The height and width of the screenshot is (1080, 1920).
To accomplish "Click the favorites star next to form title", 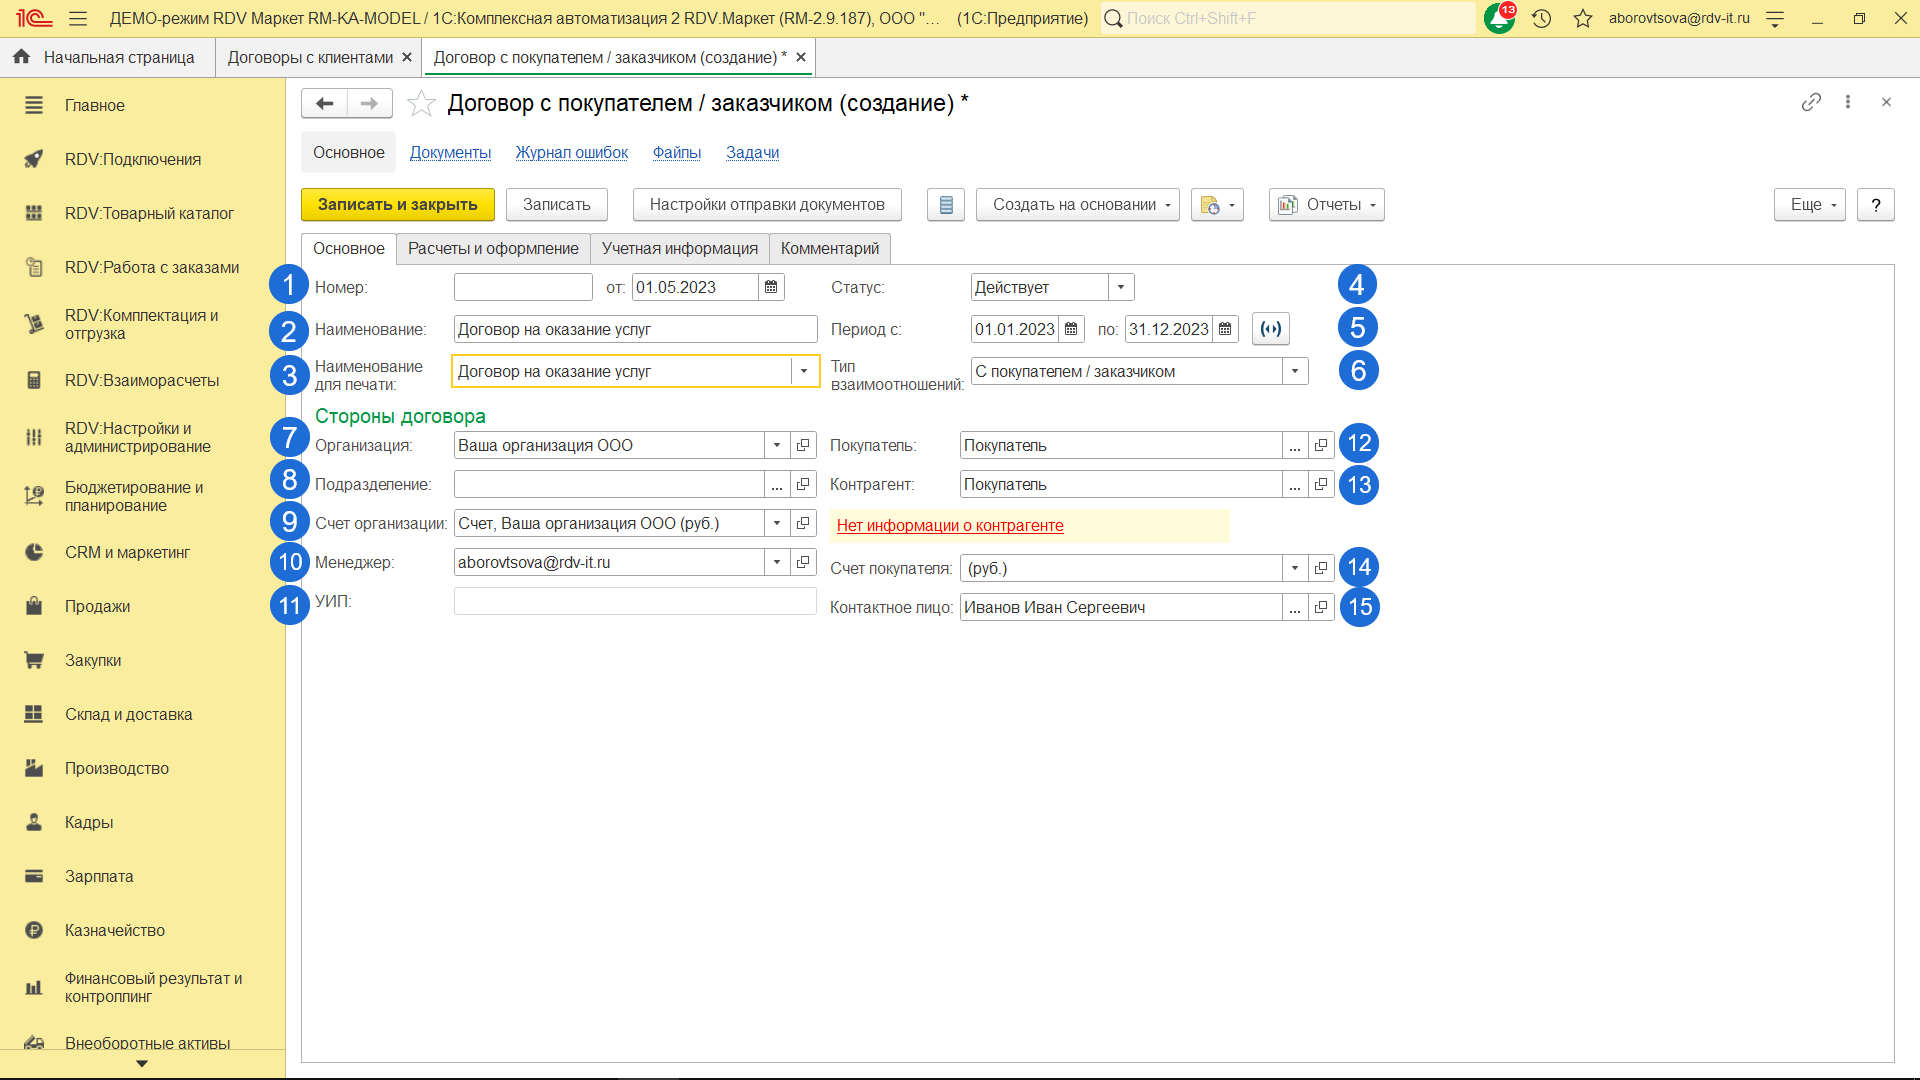I will [421, 104].
